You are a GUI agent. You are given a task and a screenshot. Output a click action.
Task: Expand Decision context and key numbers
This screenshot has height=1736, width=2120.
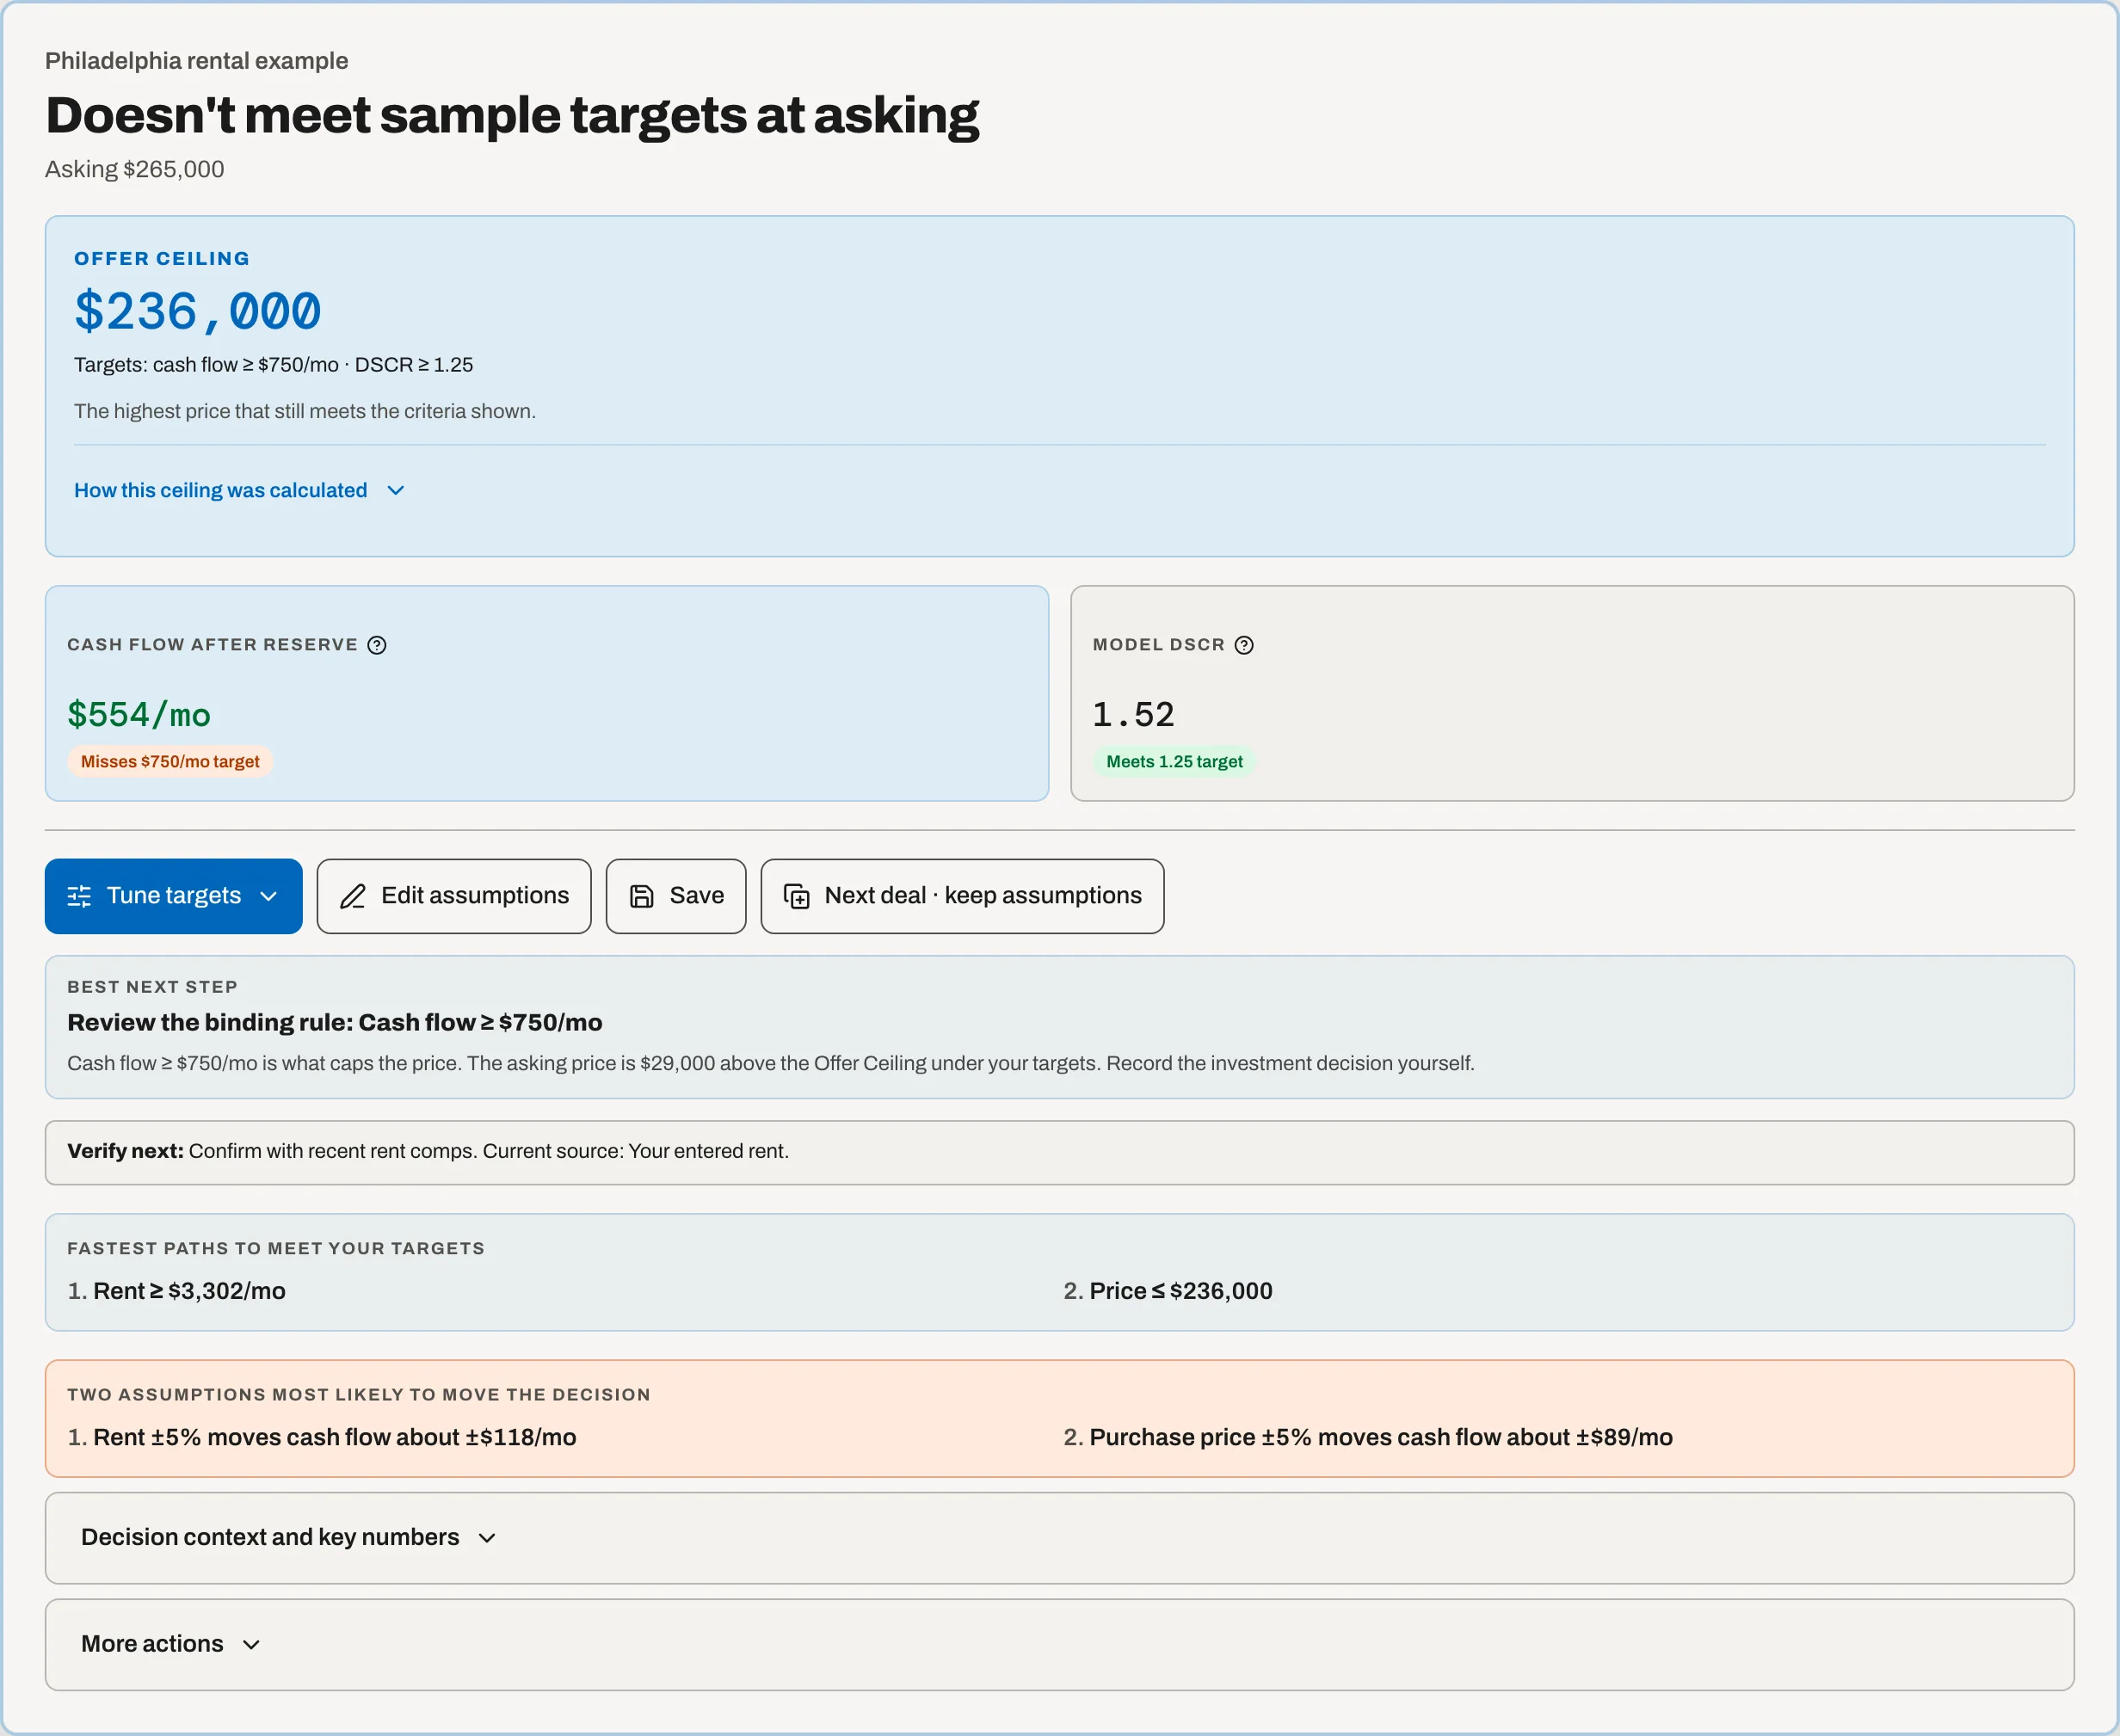[x=1060, y=1538]
